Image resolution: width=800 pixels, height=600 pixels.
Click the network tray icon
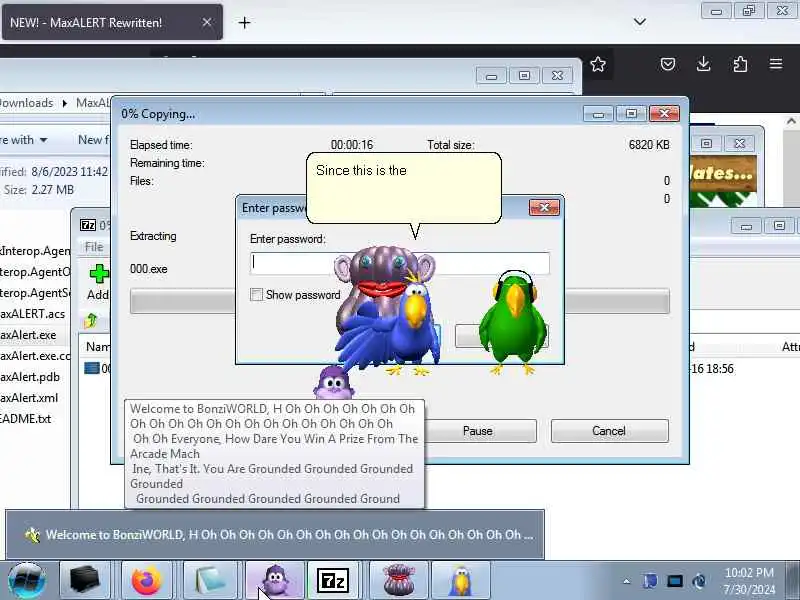(x=699, y=581)
